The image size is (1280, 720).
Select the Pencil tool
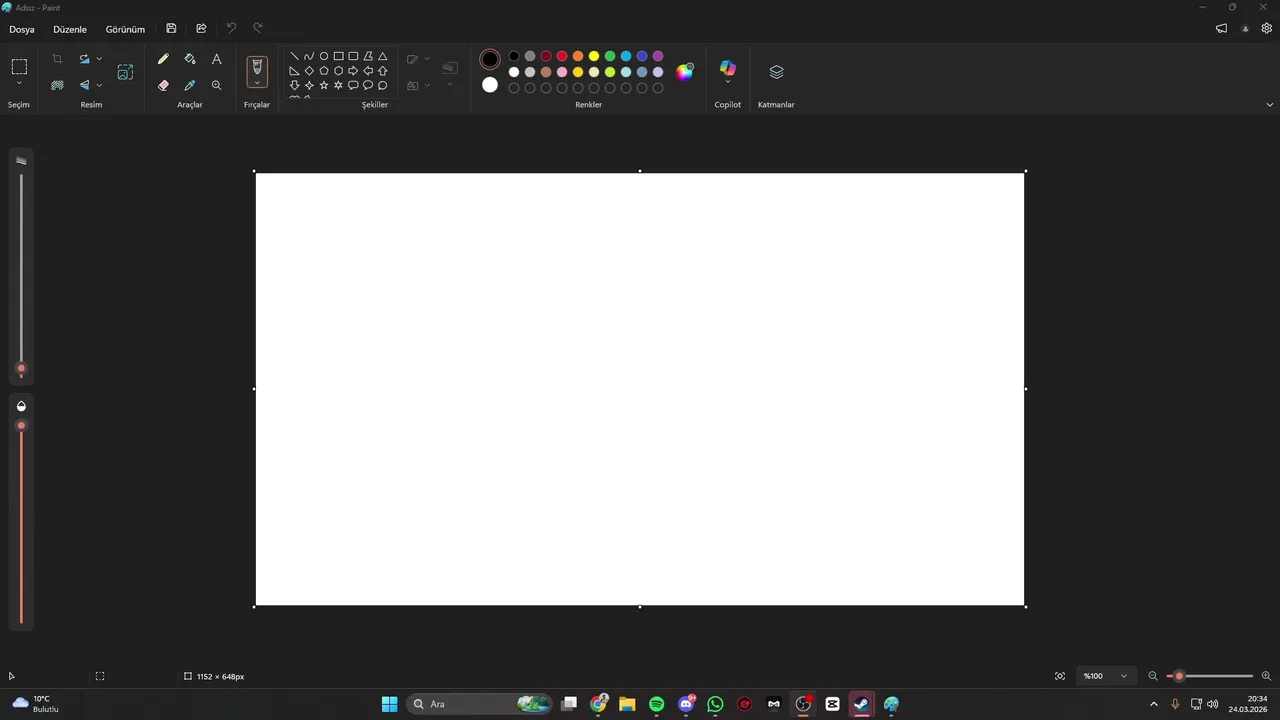coord(163,59)
